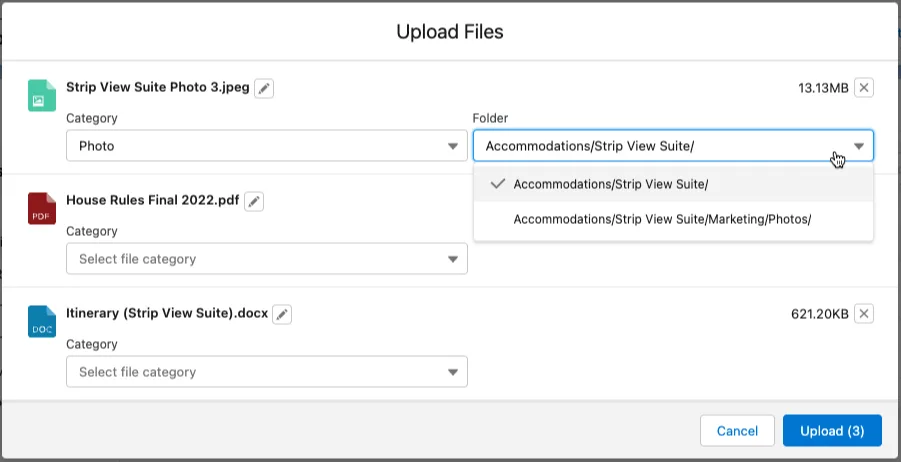This screenshot has width=901, height=462.
Task: Rename House Rules Final 2022.pdf with pencil icon
Action: [255, 202]
